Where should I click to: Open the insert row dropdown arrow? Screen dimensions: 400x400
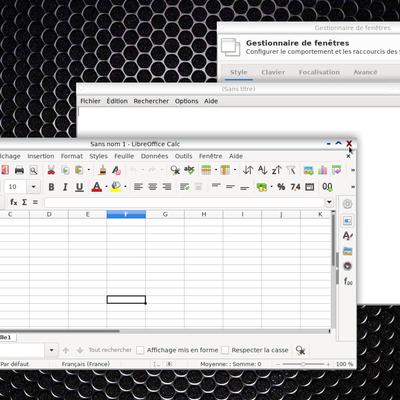pyautogui.click(x=216, y=170)
